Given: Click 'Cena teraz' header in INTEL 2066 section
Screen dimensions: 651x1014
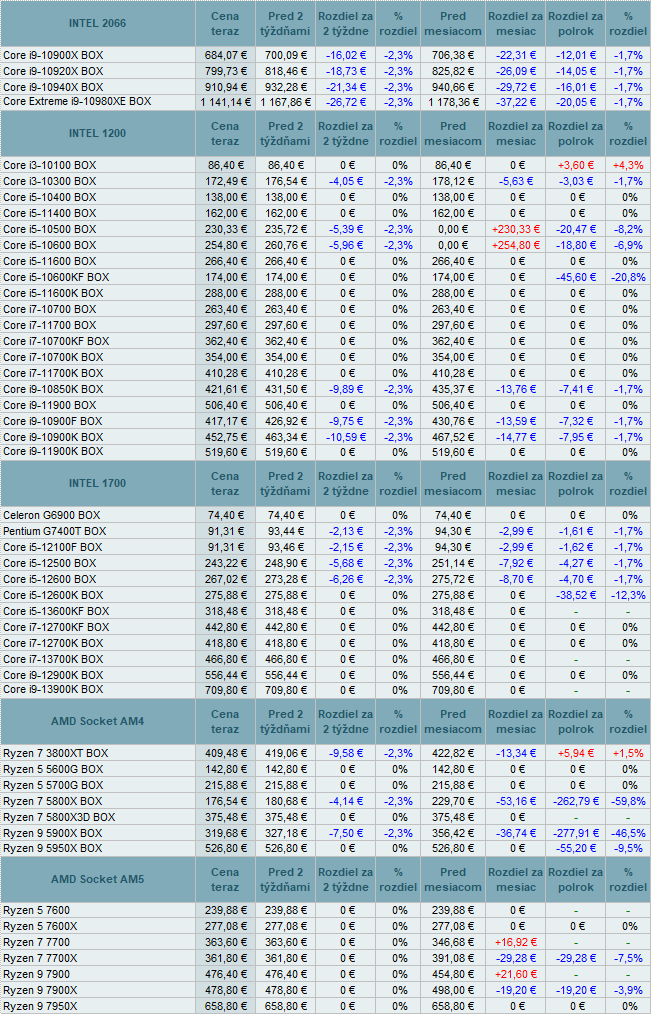Looking at the screenshot, I should click(x=225, y=23).
